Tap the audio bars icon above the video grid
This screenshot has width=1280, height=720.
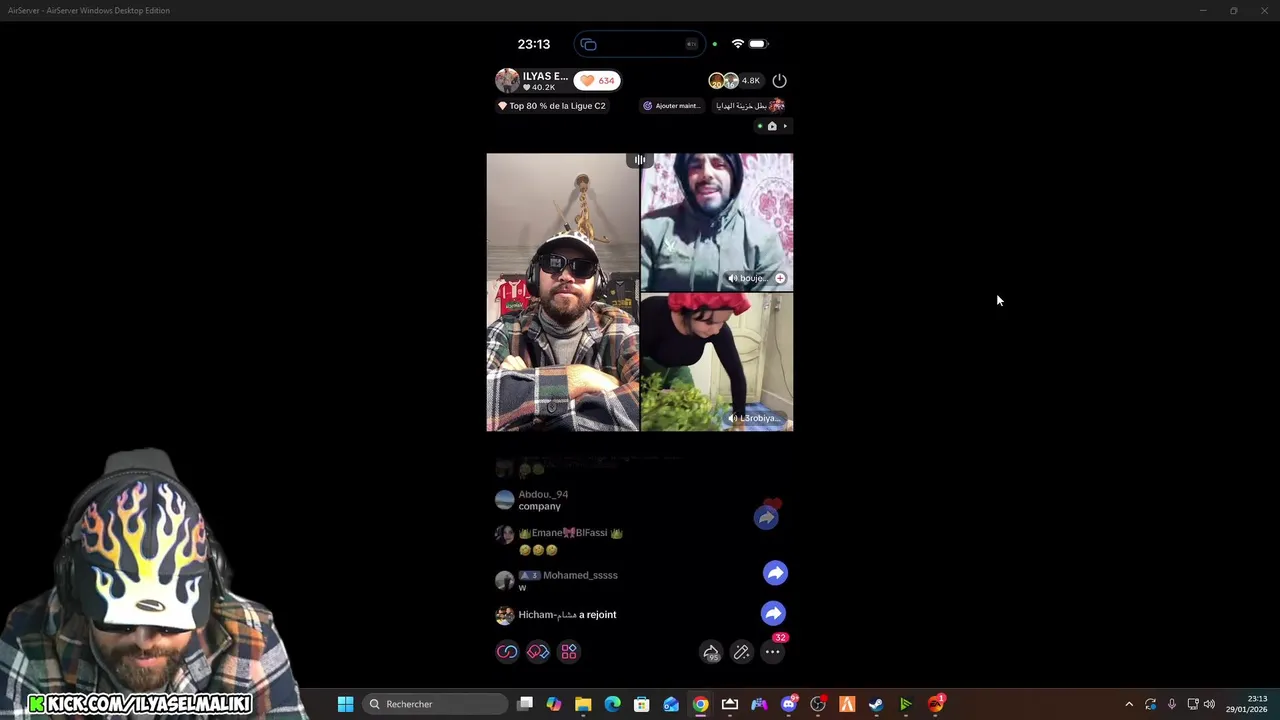click(x=640, y=159)
